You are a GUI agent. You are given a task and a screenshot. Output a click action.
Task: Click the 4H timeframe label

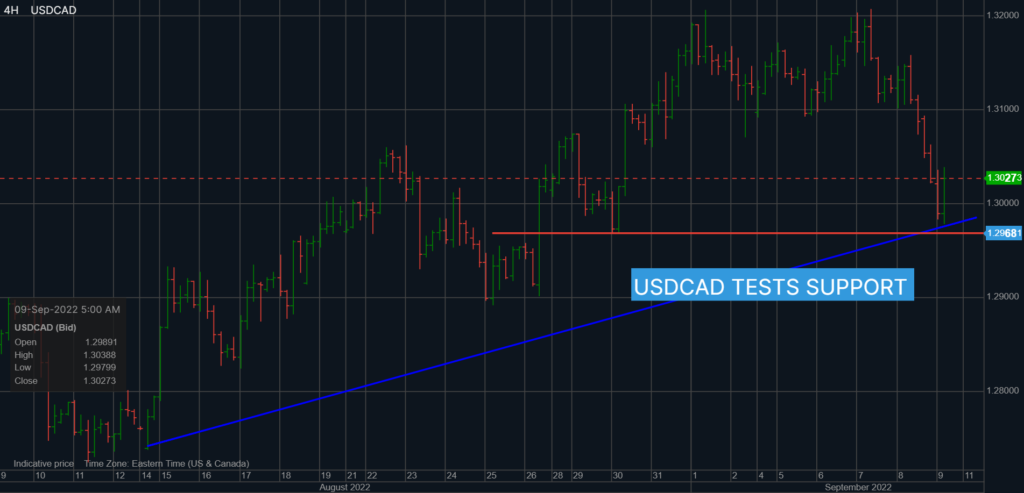(11, 10)
